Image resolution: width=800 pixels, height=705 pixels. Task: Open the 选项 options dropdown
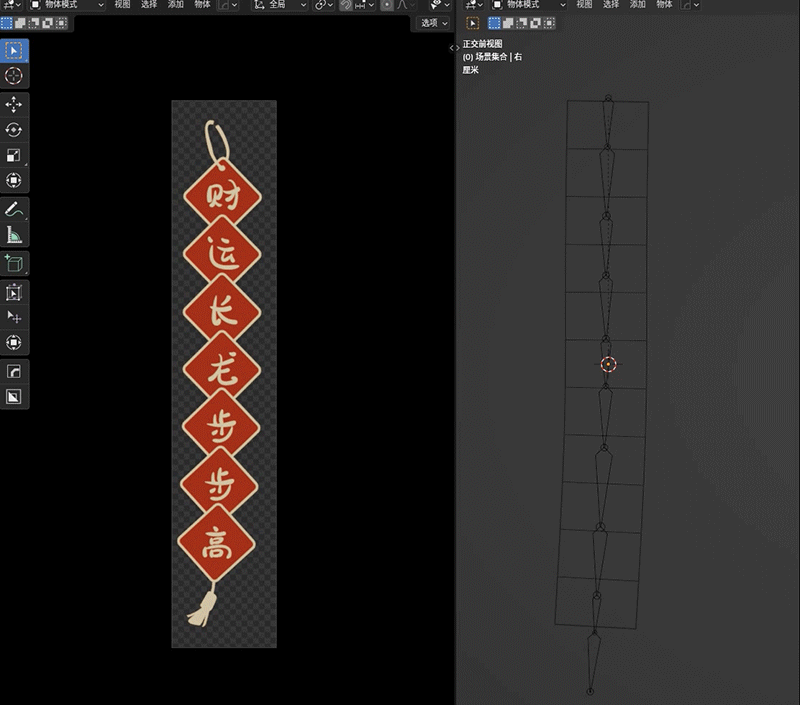(x=434, y=23)
